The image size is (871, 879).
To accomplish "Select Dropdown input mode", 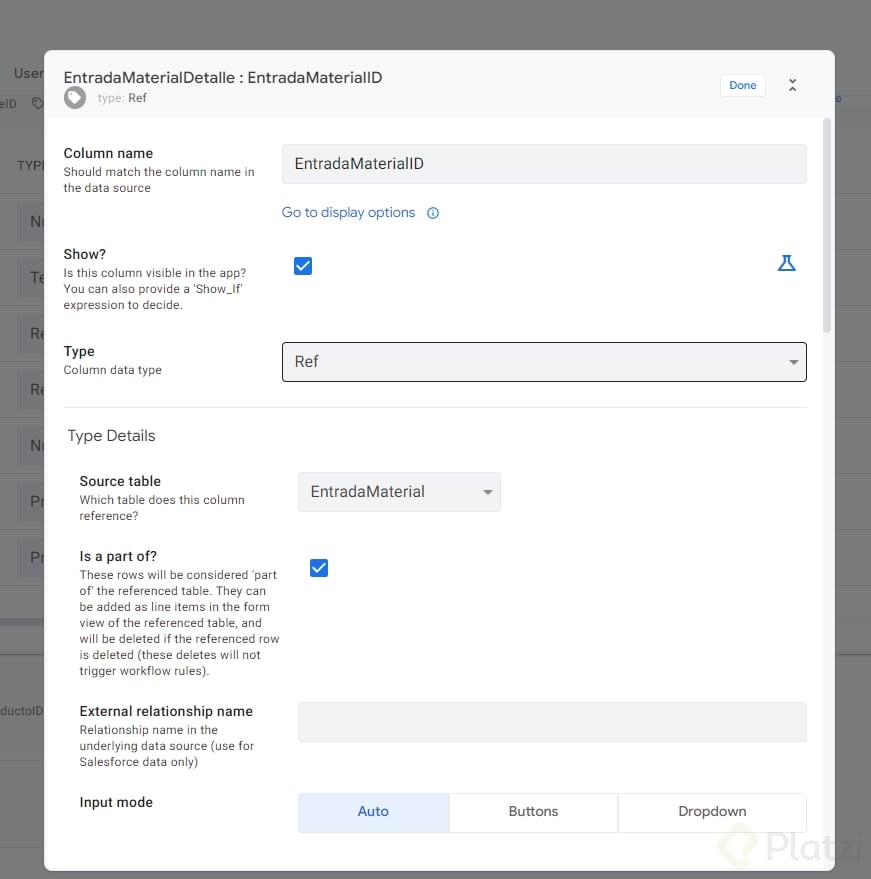I will click(x=712, y=812).
